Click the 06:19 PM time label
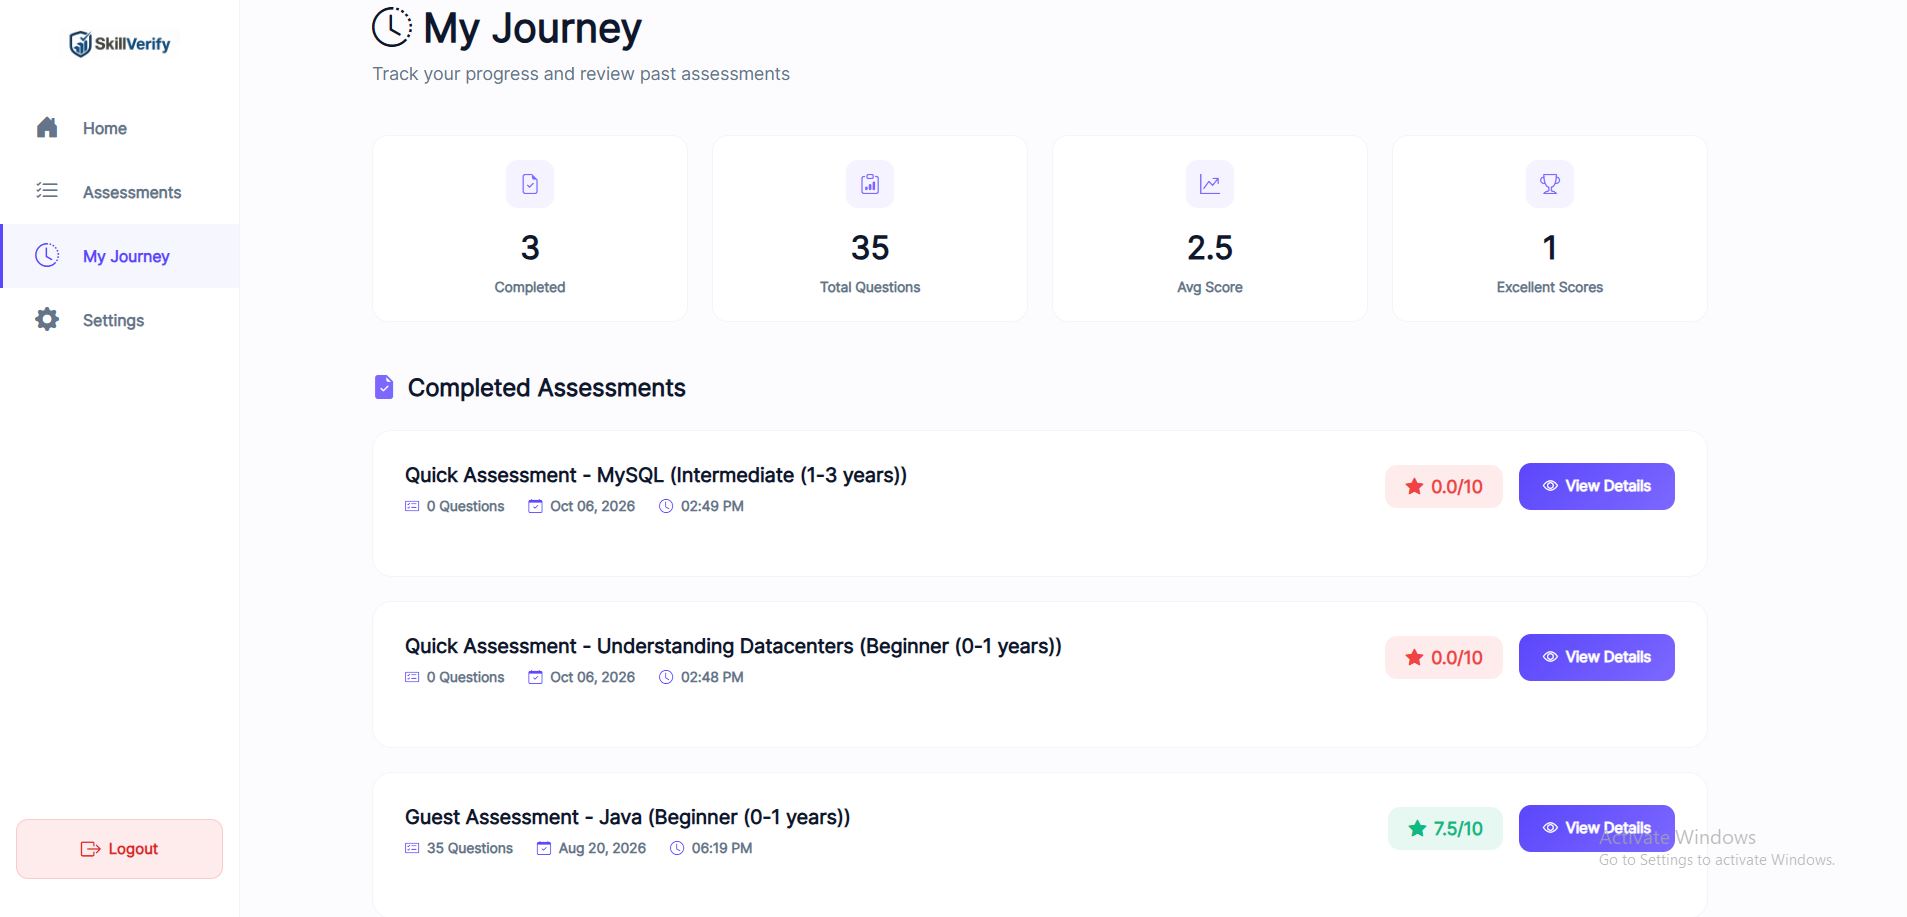1907x917 pixels. [x=722, y=848]
